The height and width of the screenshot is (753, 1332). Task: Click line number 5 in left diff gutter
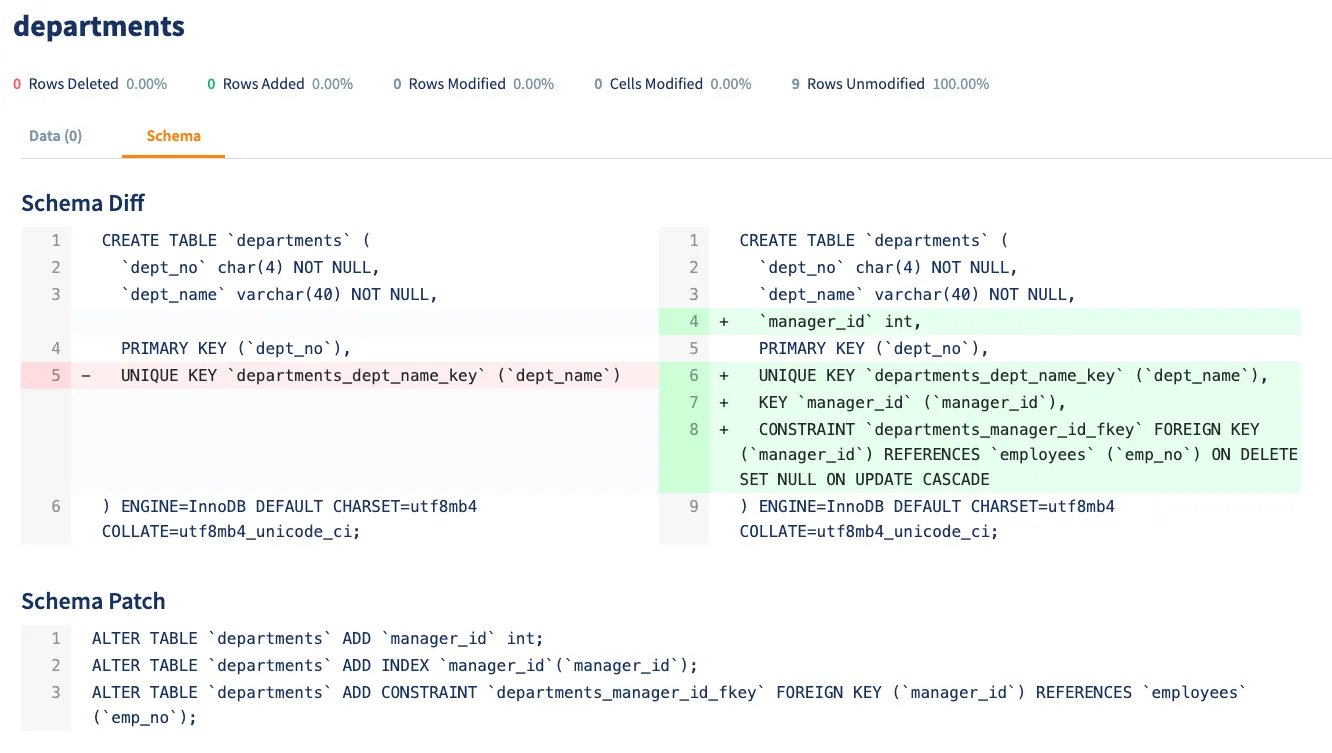pyautogui.click(x=55, y=375)
